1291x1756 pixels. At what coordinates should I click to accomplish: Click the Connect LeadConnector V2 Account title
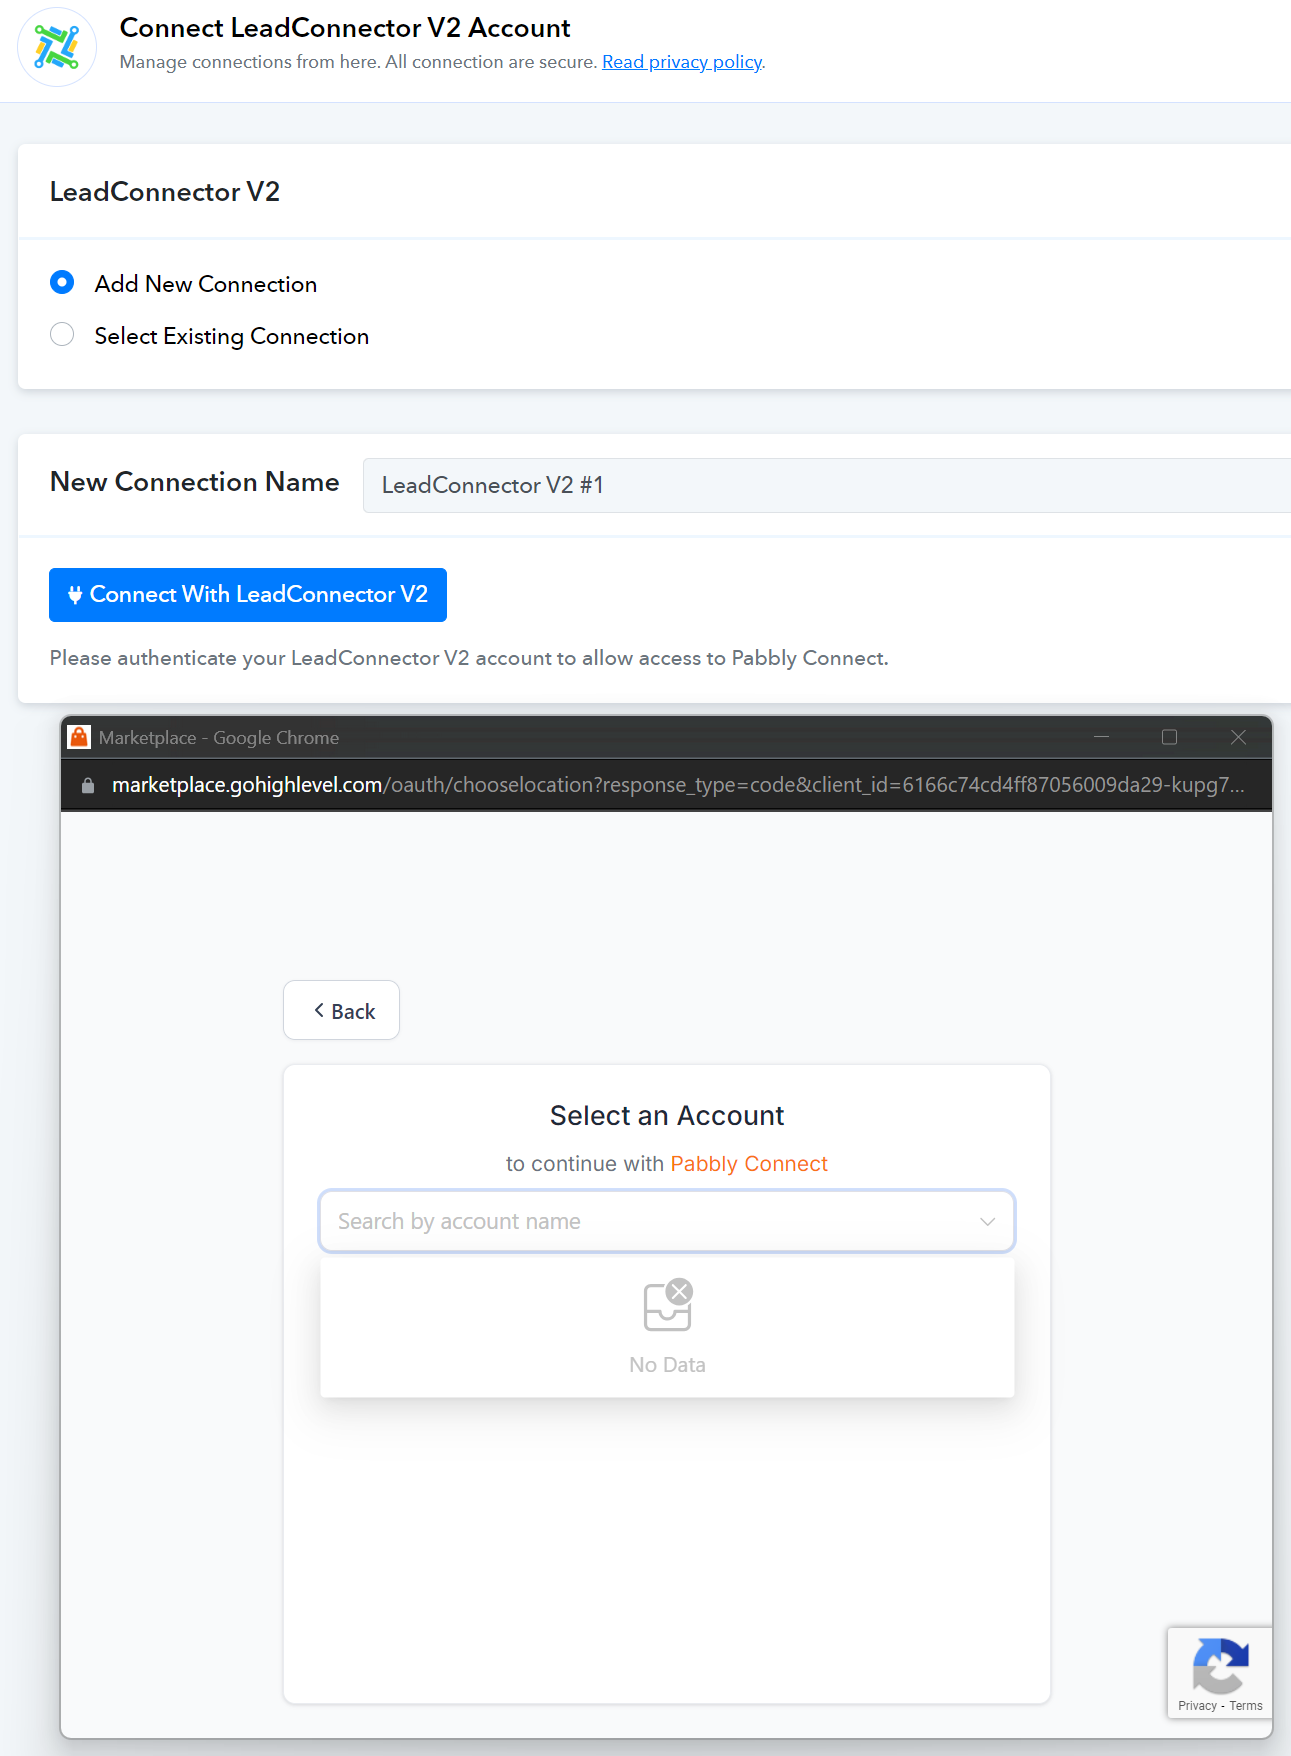(345, 28)
